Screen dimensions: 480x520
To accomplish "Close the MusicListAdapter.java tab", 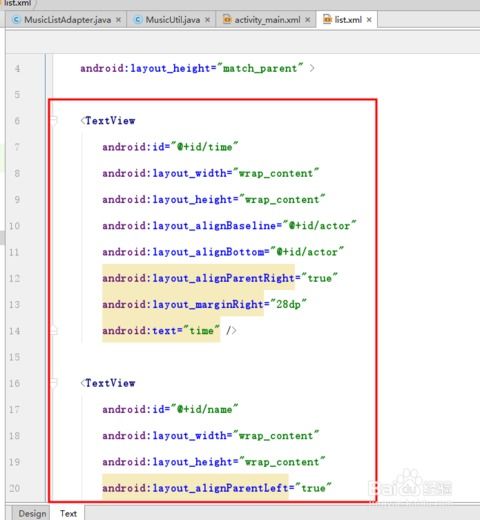I will pos(118,20).
